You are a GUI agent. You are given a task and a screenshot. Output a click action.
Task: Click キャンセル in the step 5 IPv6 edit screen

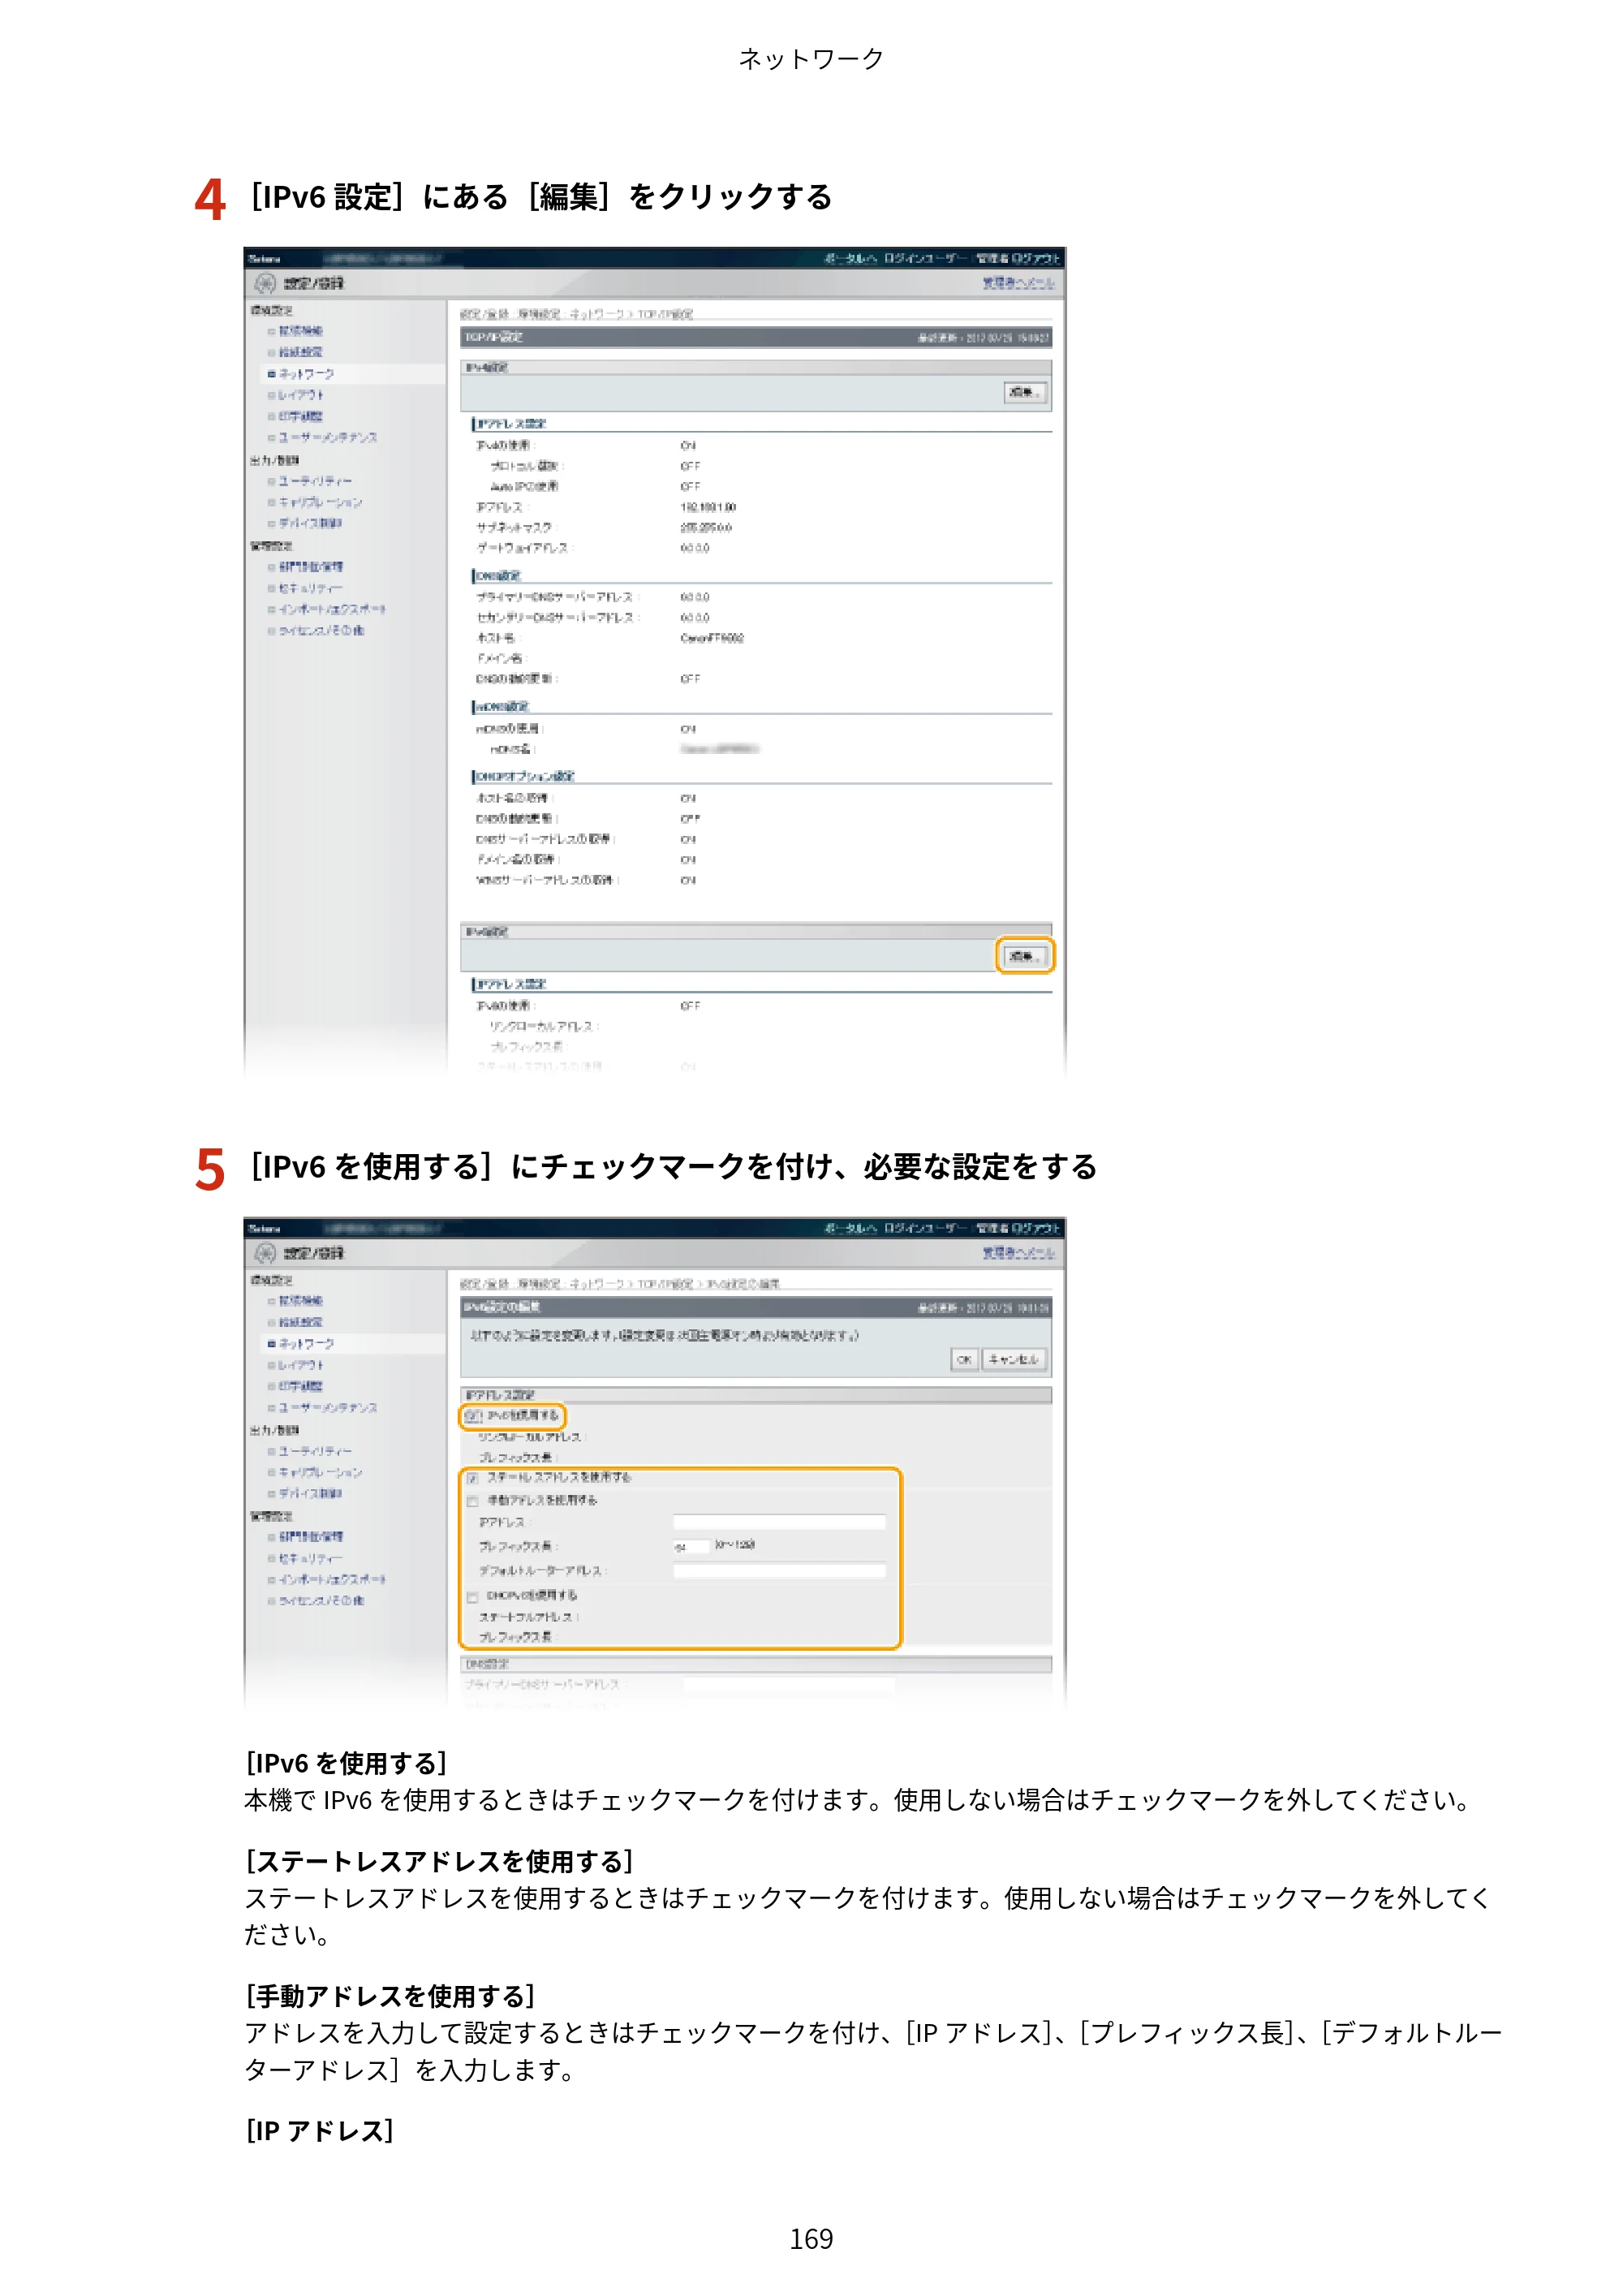[1014, 1359]
